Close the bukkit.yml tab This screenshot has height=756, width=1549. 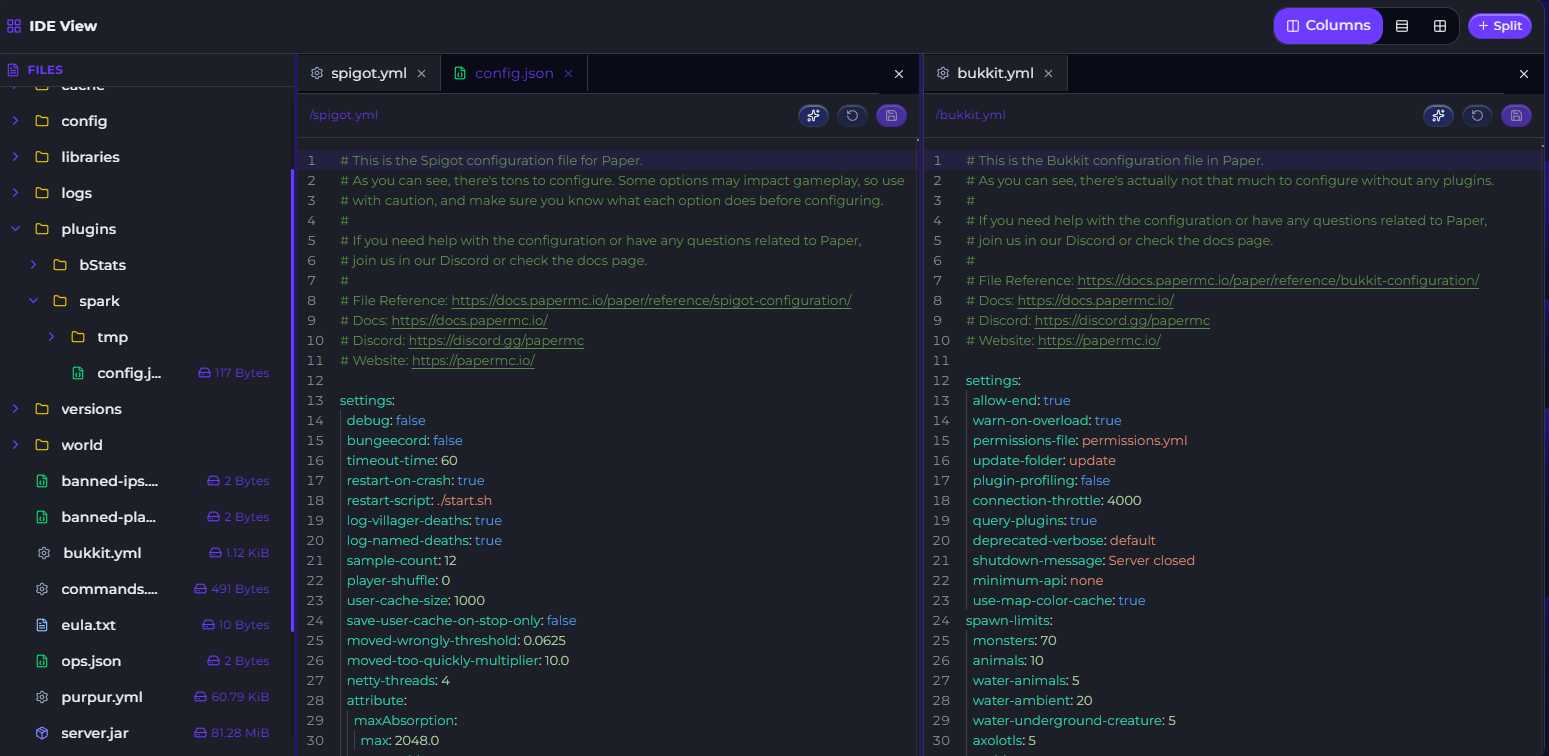coord(1048,73)
